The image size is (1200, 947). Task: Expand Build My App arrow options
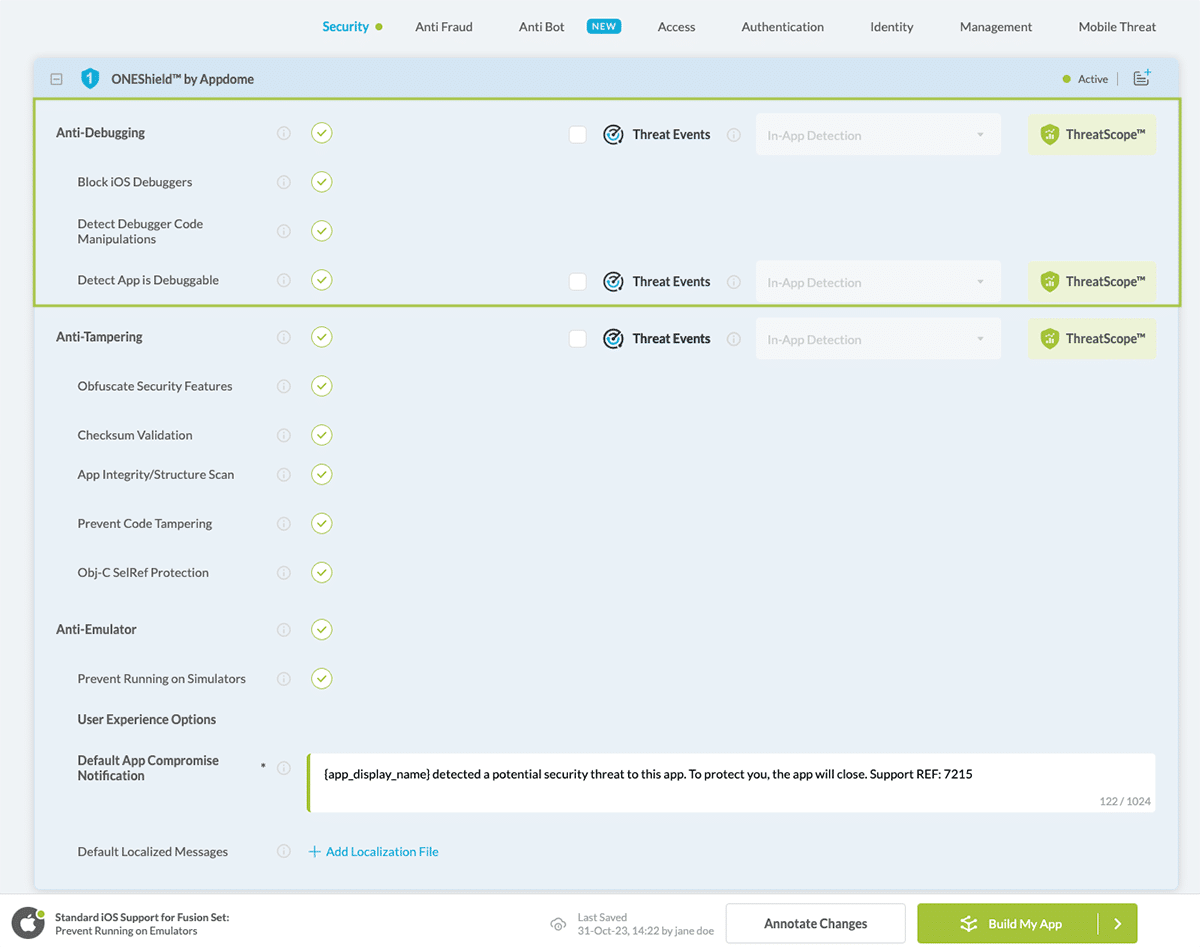point(1118,924)
